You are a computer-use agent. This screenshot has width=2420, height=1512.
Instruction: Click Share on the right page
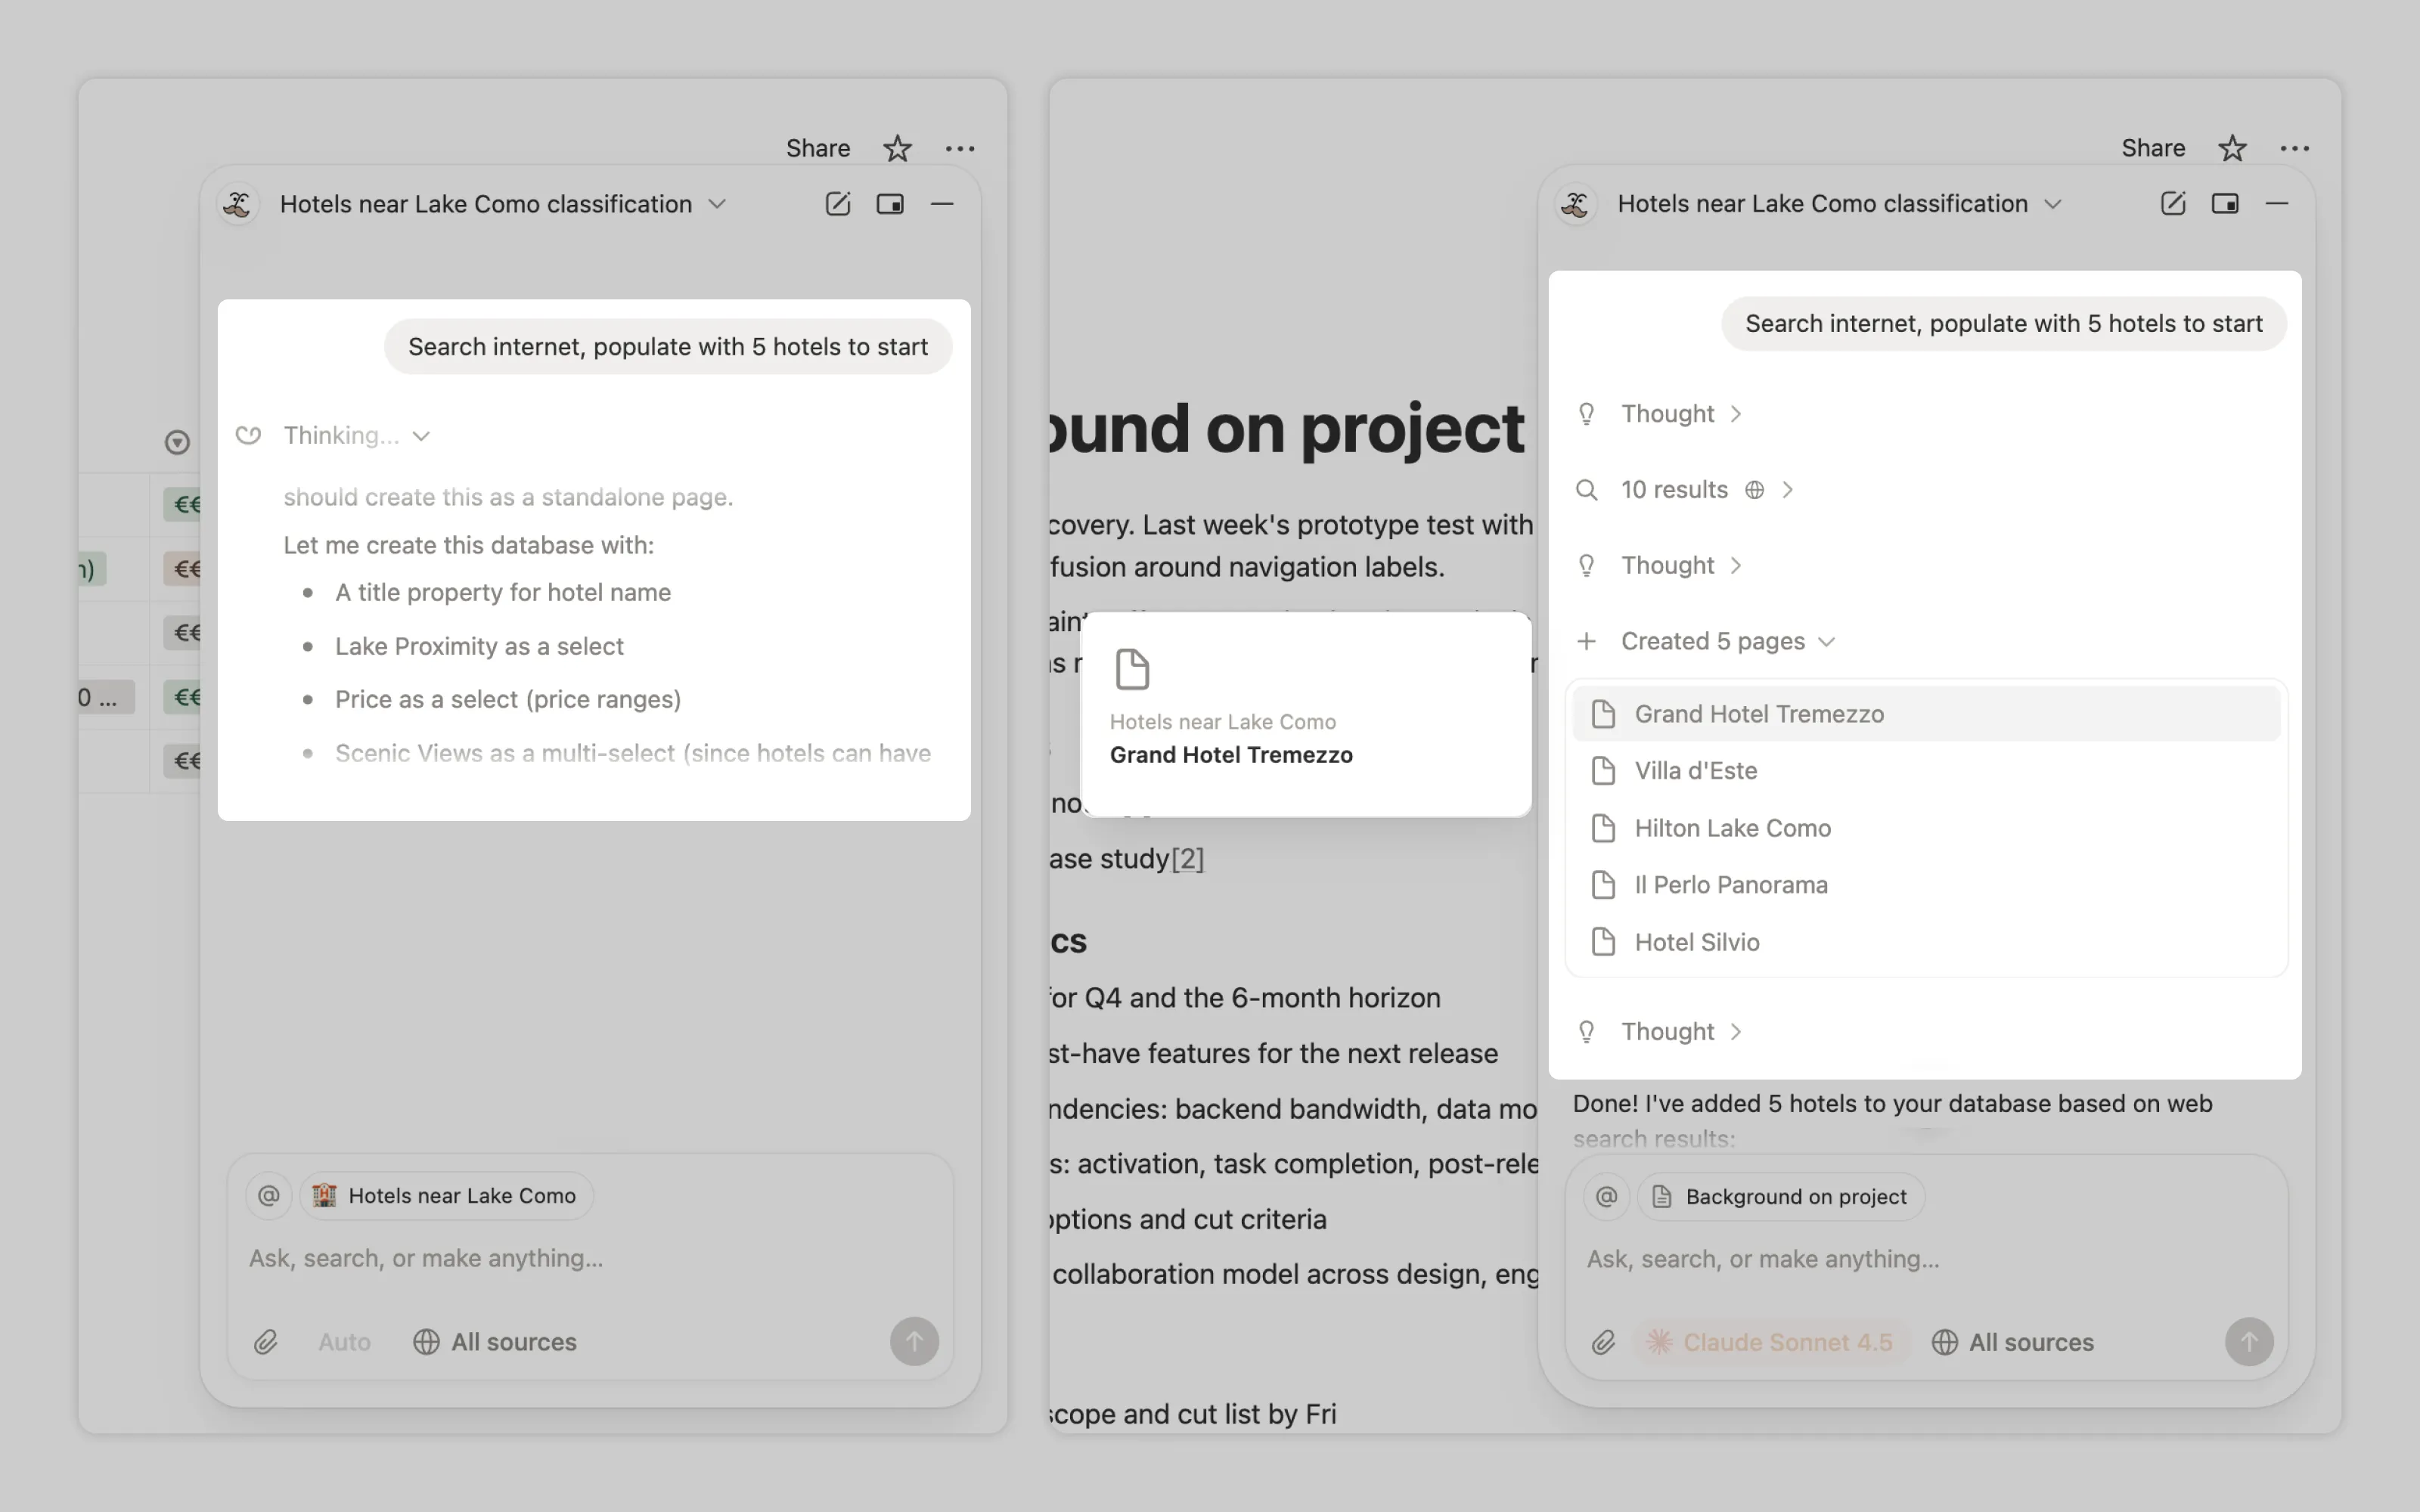[x=2152, y=148]
